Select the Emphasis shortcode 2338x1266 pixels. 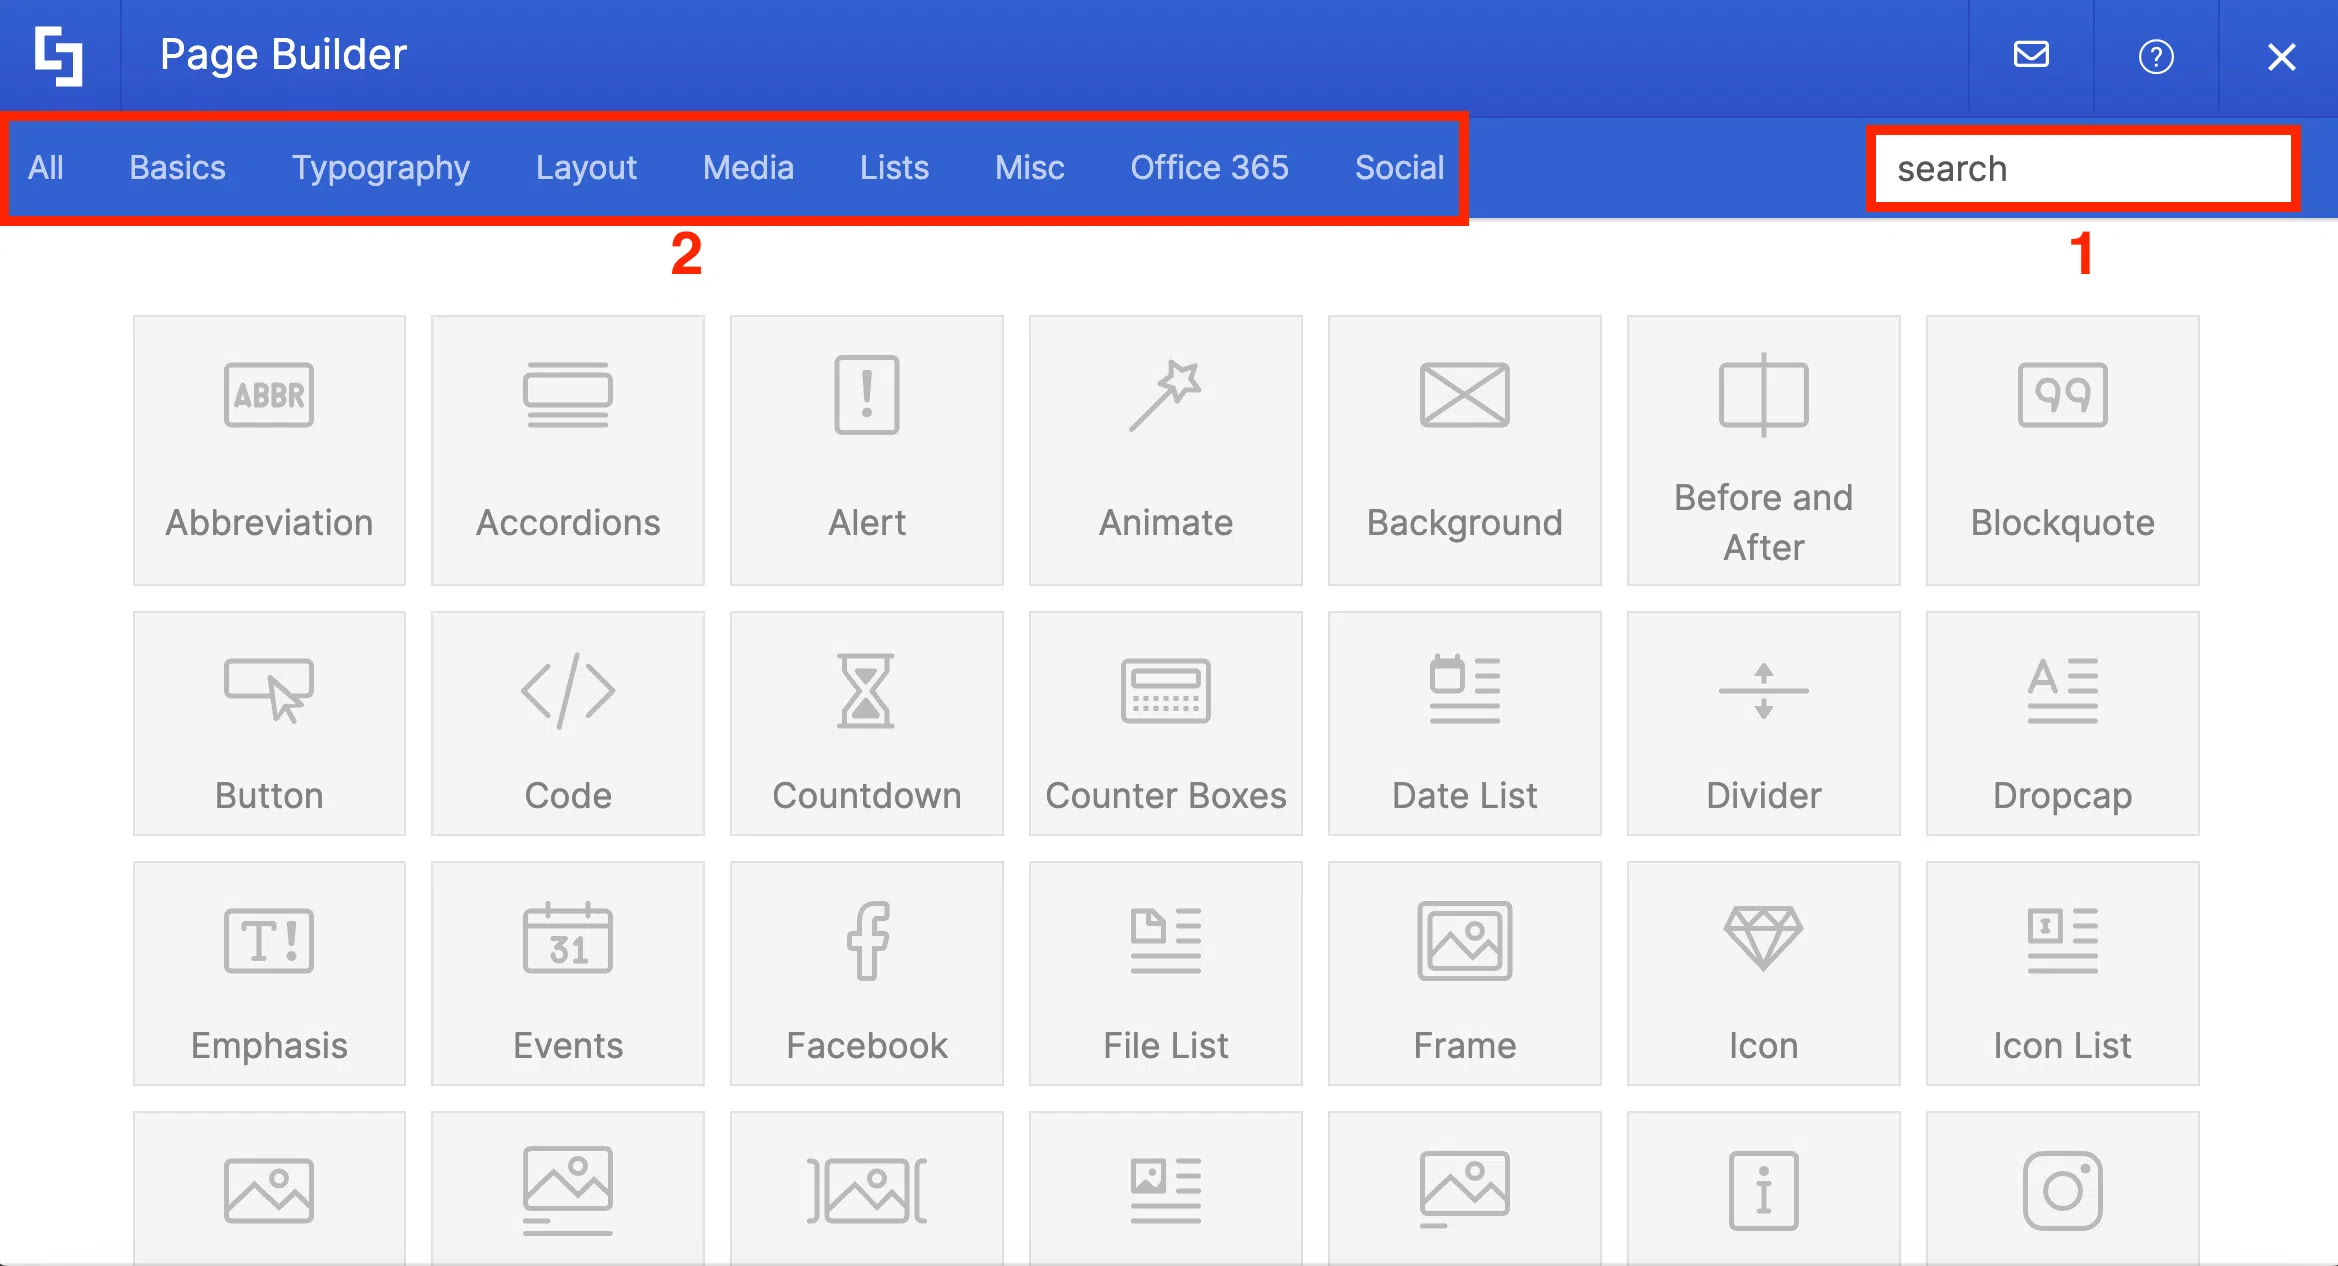coord(269,973)
